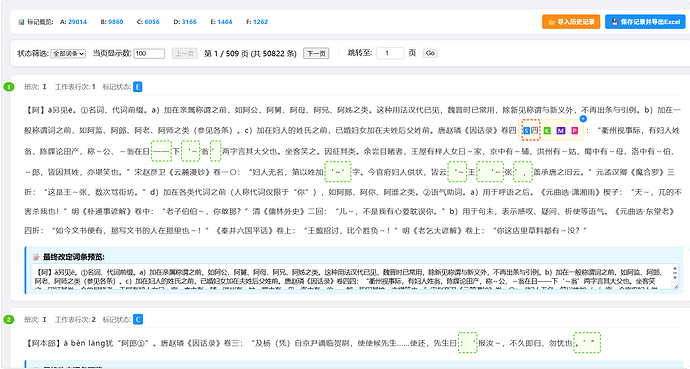Click the 【阿本郎】 headword text
This screenshot has width=690, height=369.
[43, 343]
